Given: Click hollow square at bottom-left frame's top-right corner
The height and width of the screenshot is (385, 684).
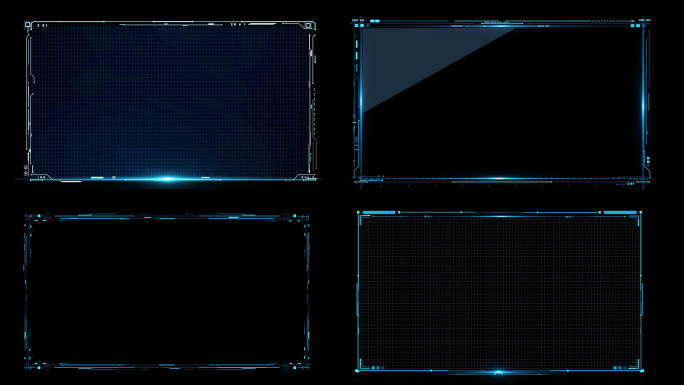Looking at the screenshot, I should pyautogui.click(x=286, y=215).
